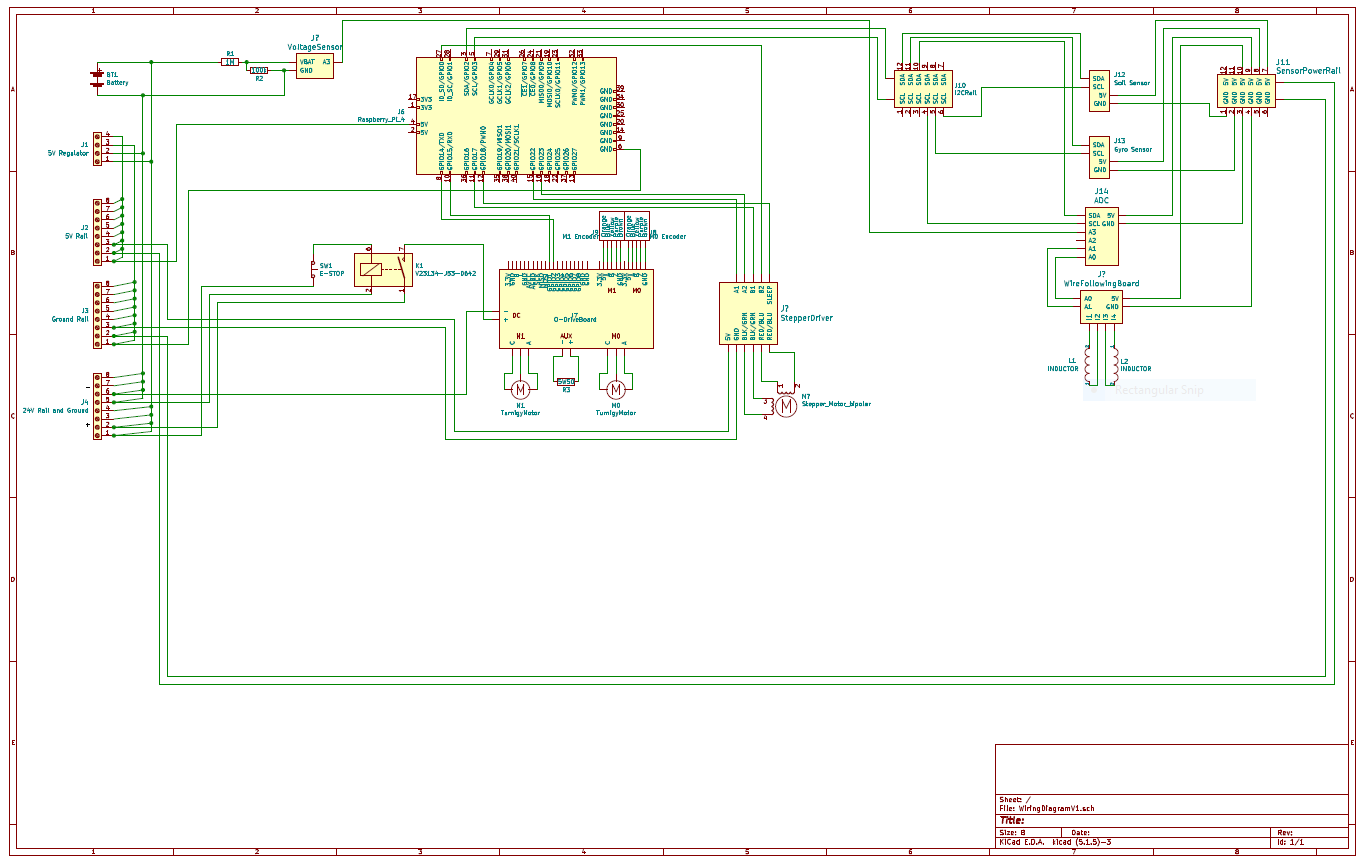Select the L2 inductor coil
This screenshot has height=864, width=1365.
(x=1113, y=363)
